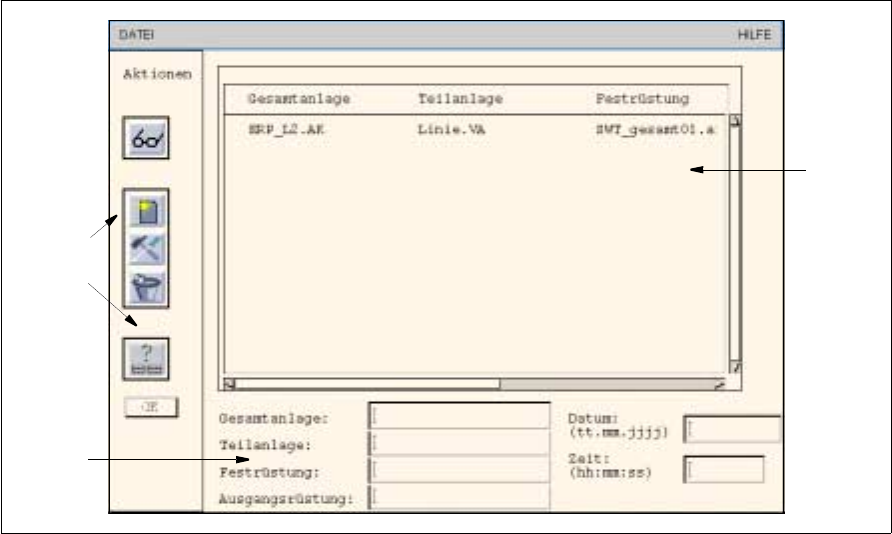892x534 pixels.
Task: Click the vertical scrollbar up arrow
Action: click(x=735, y=121)
